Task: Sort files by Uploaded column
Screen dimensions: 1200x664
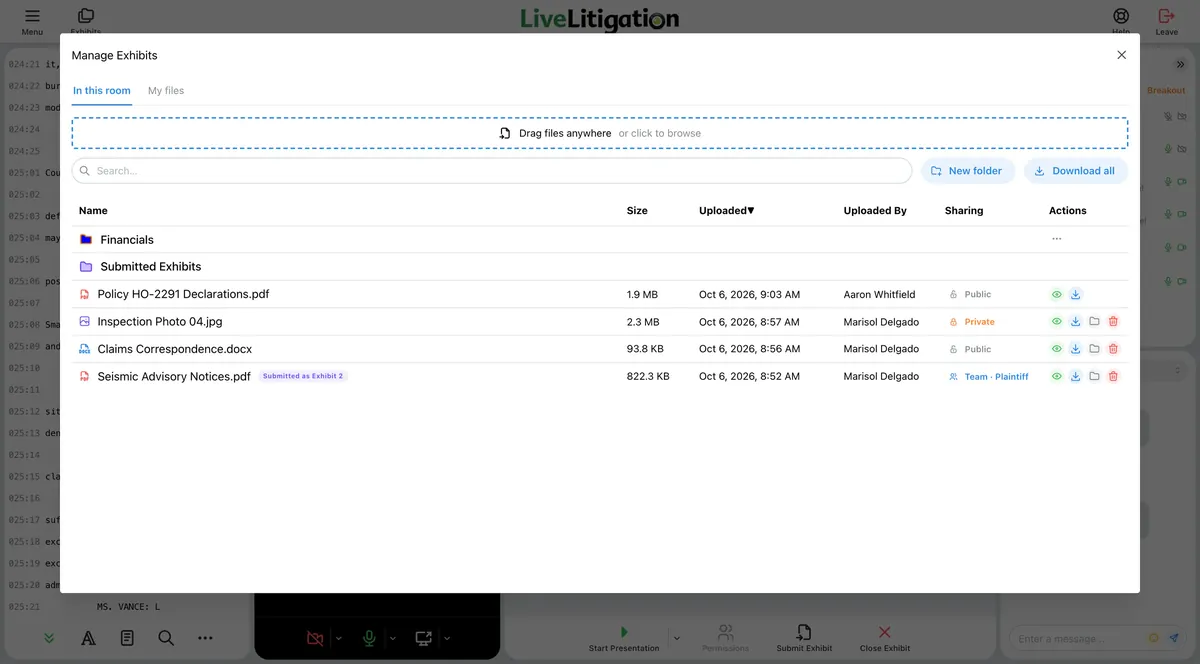Action: coord(727,211)
